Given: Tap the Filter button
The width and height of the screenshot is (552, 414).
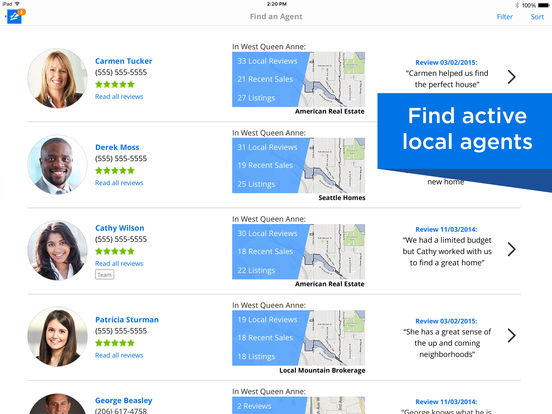Looking at the screenshot, I should (504, 17).
